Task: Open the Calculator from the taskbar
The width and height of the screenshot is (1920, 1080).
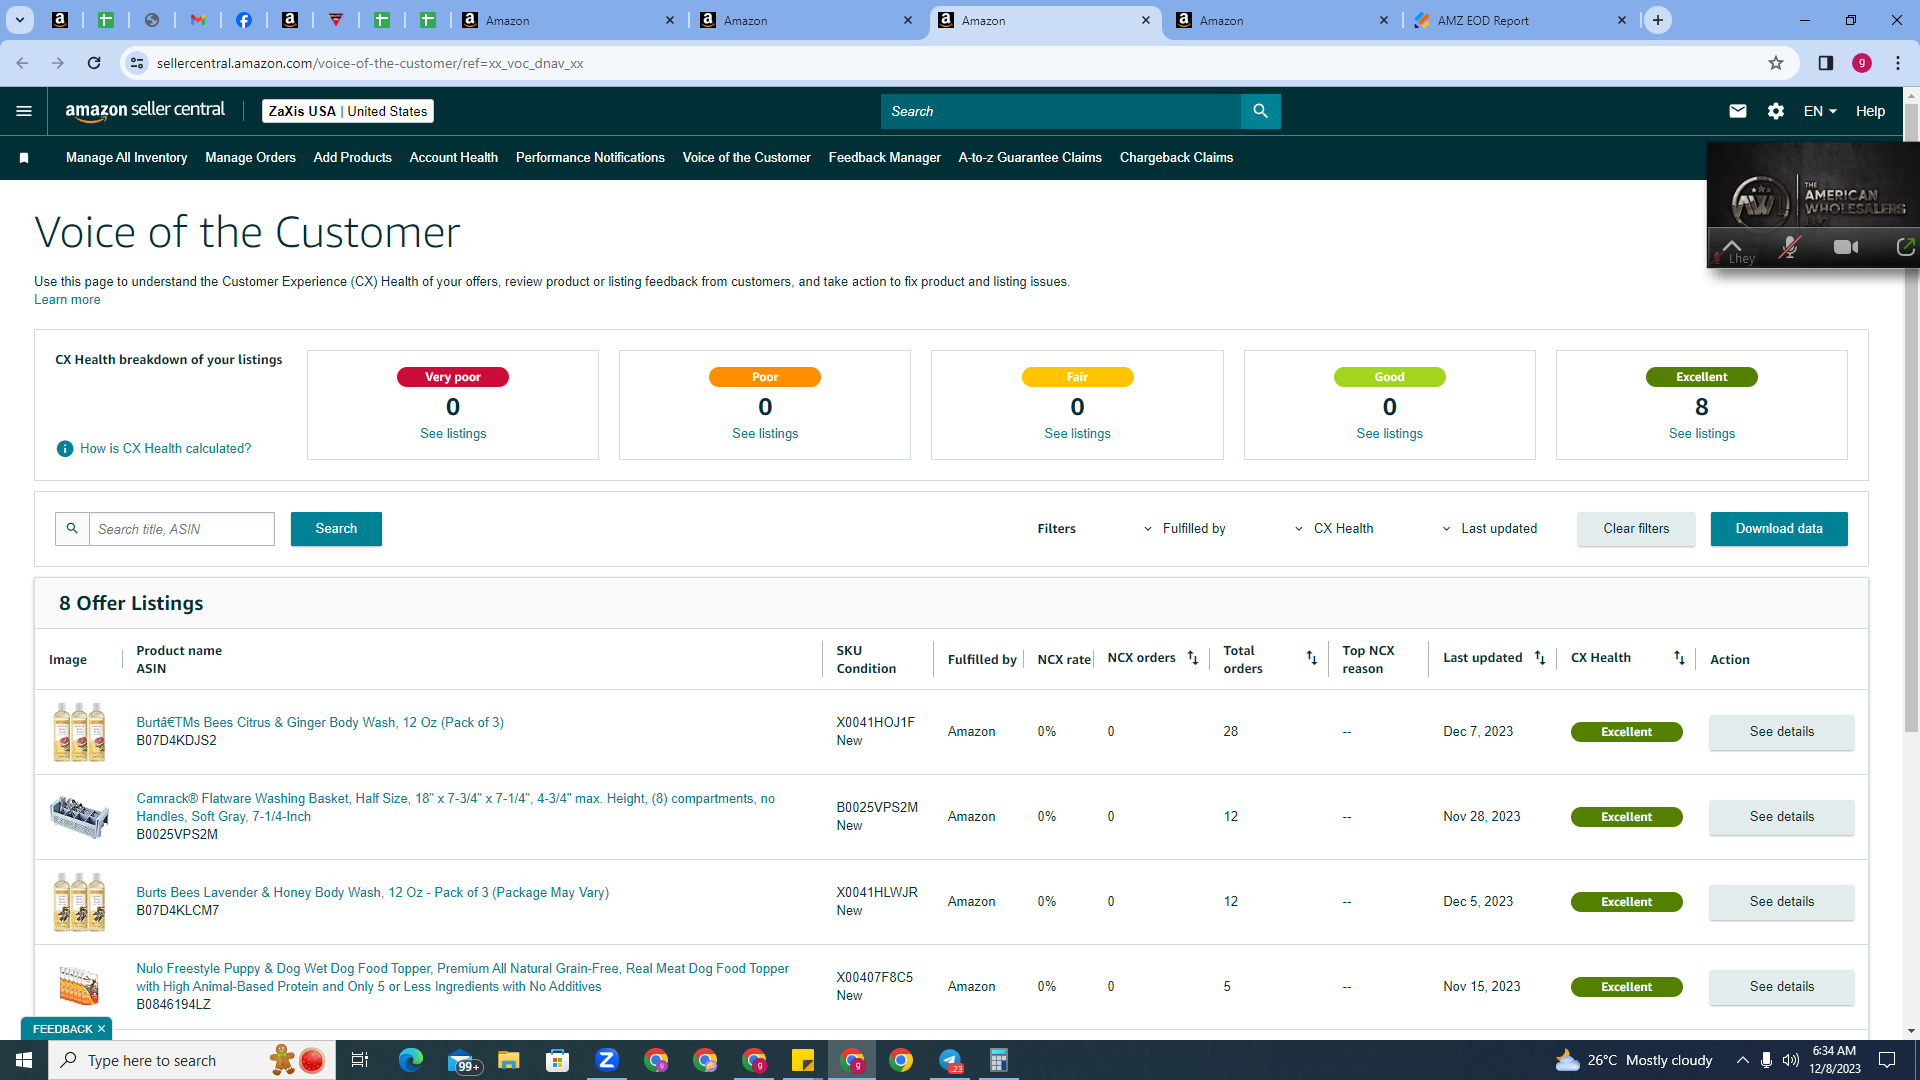Action: tap(999, 1060)
